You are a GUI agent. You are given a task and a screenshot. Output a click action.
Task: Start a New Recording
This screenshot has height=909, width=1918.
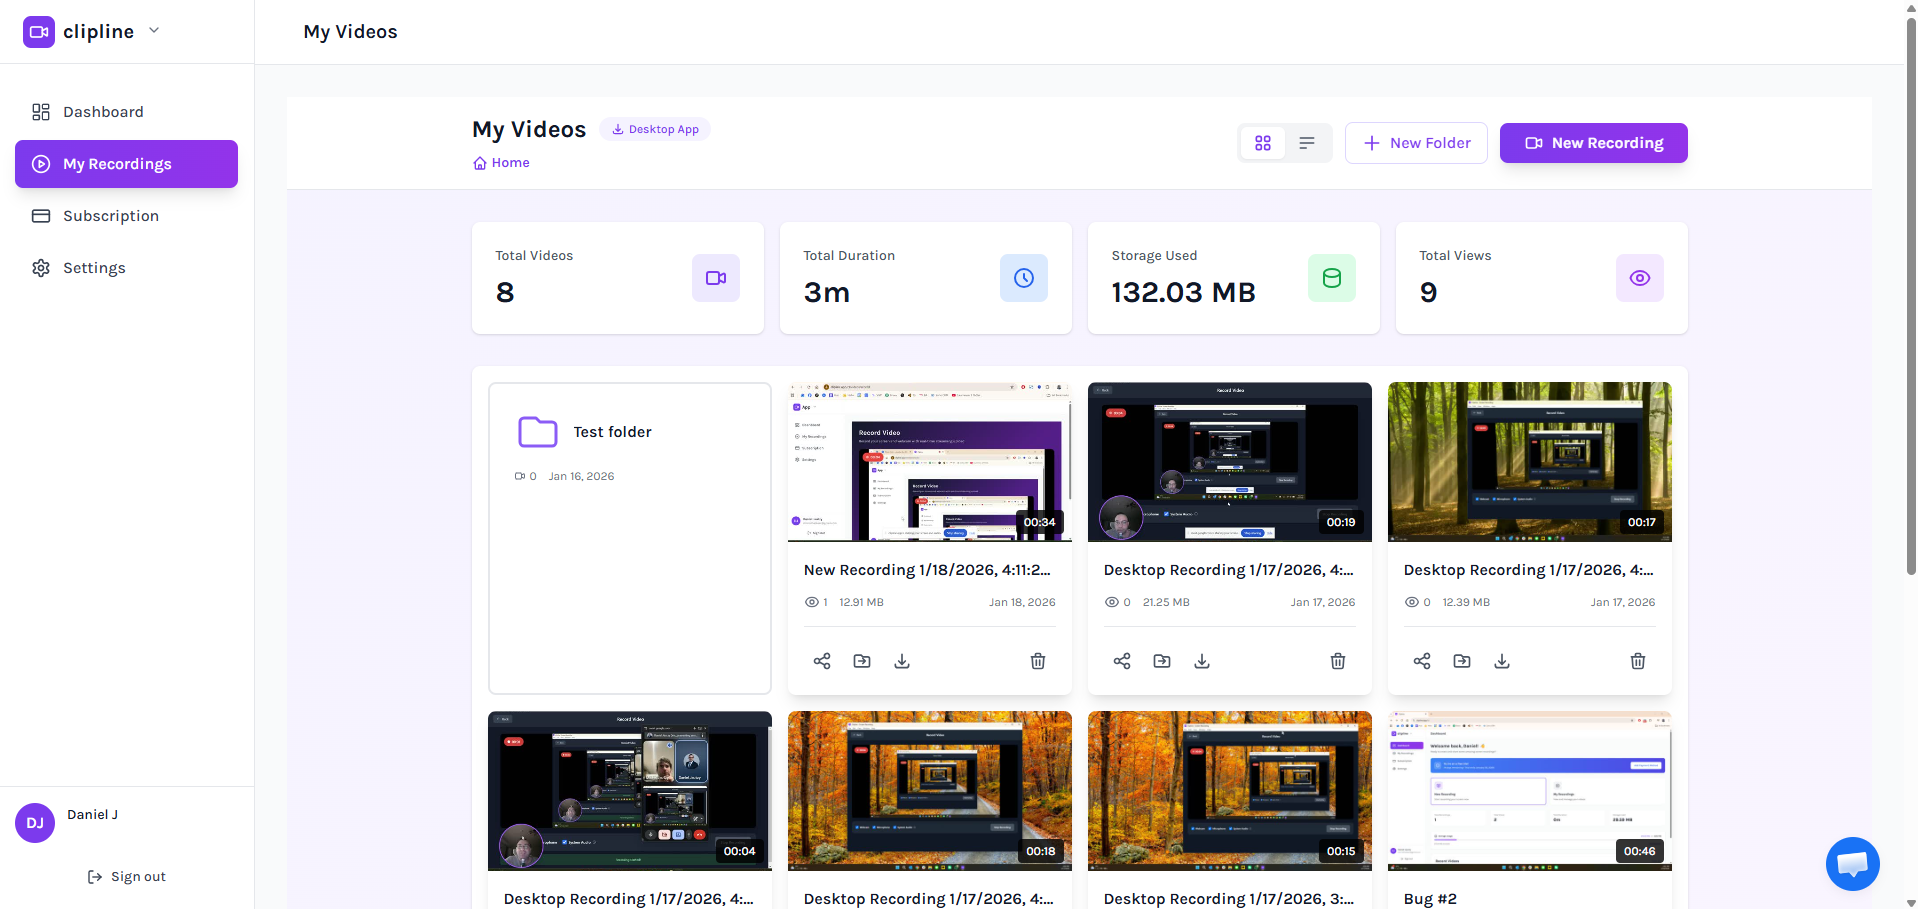1594,143
